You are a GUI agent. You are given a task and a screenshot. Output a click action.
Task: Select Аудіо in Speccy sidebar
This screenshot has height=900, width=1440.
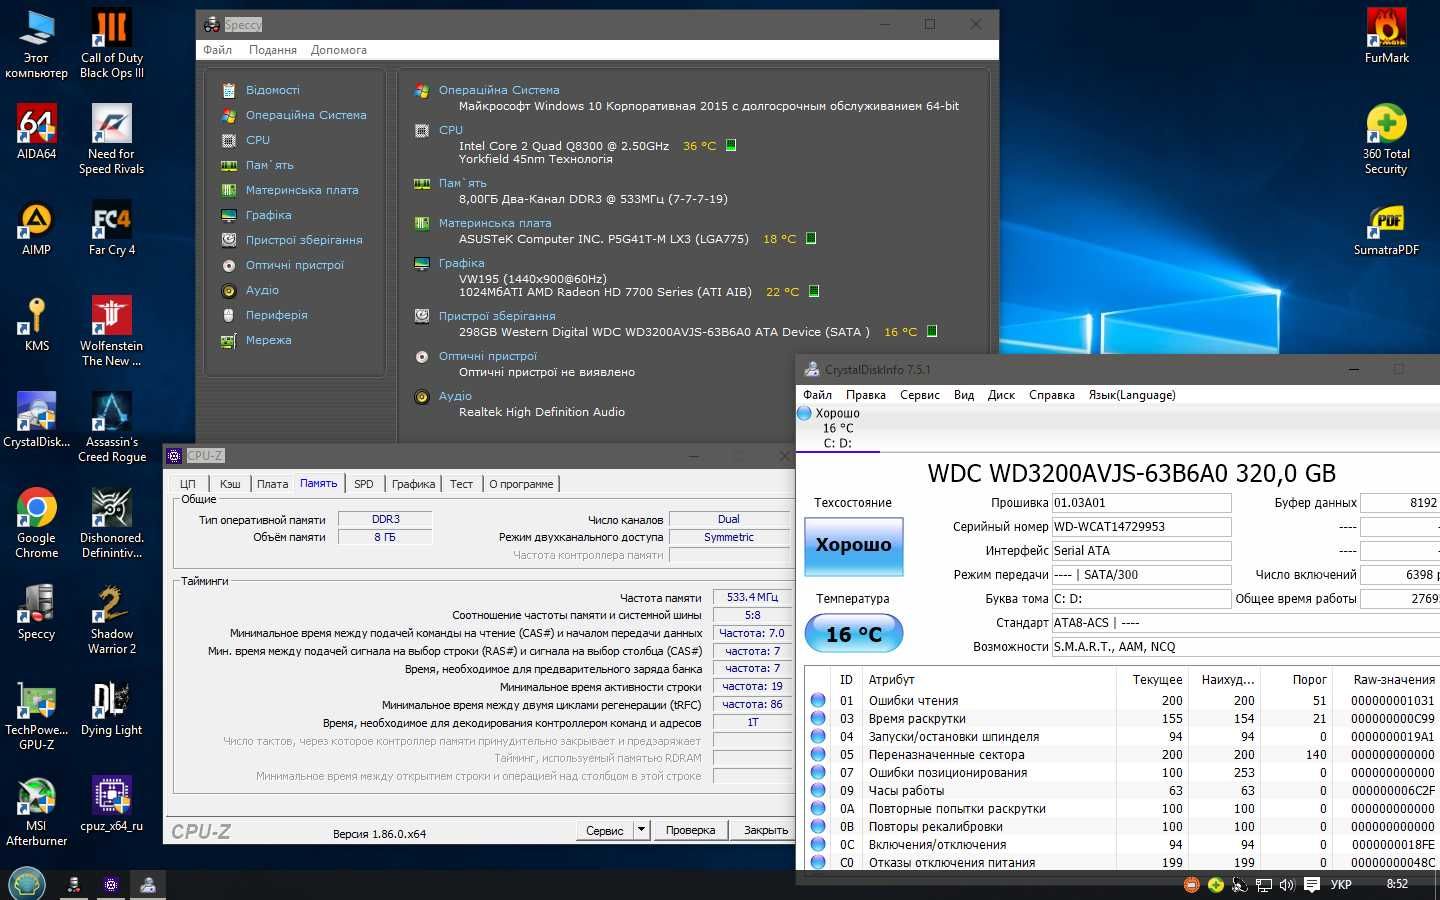(x=262, y=290)
